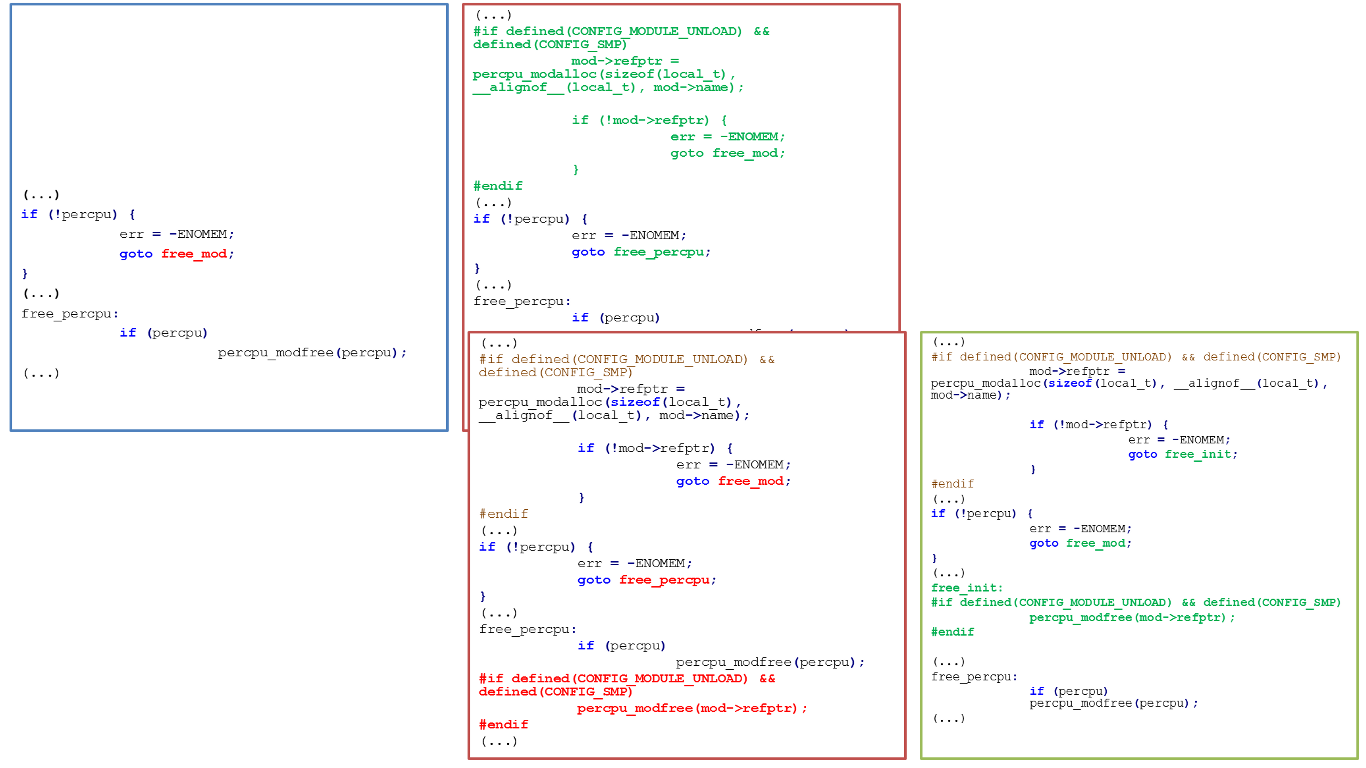
Task: Click percpu_modfree(percpu) line in the blue box
Action: click(312, 353)
